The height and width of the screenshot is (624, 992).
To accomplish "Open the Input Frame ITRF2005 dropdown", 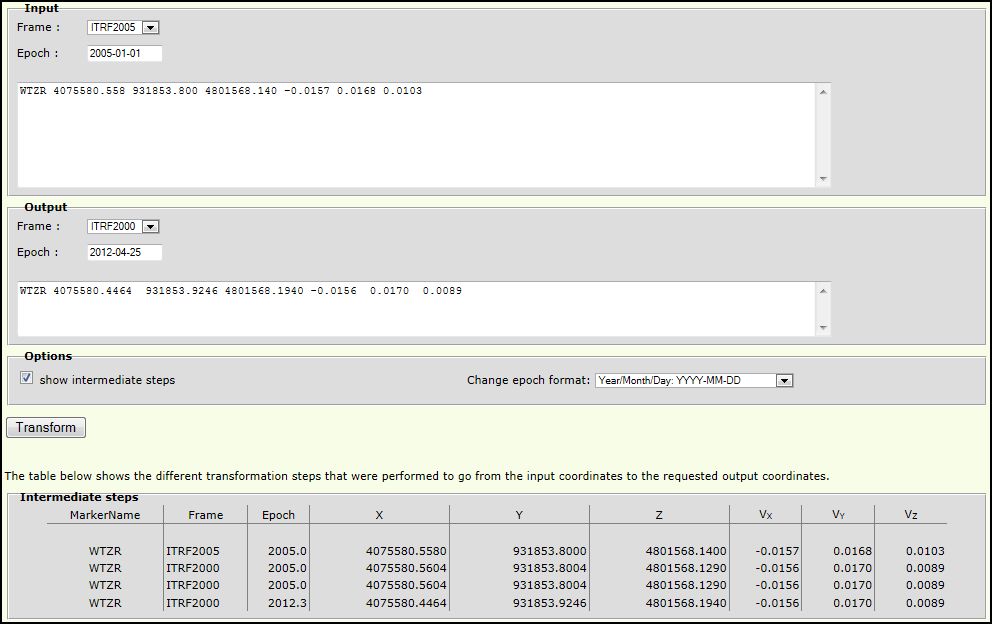I will (x=123, y=28).
